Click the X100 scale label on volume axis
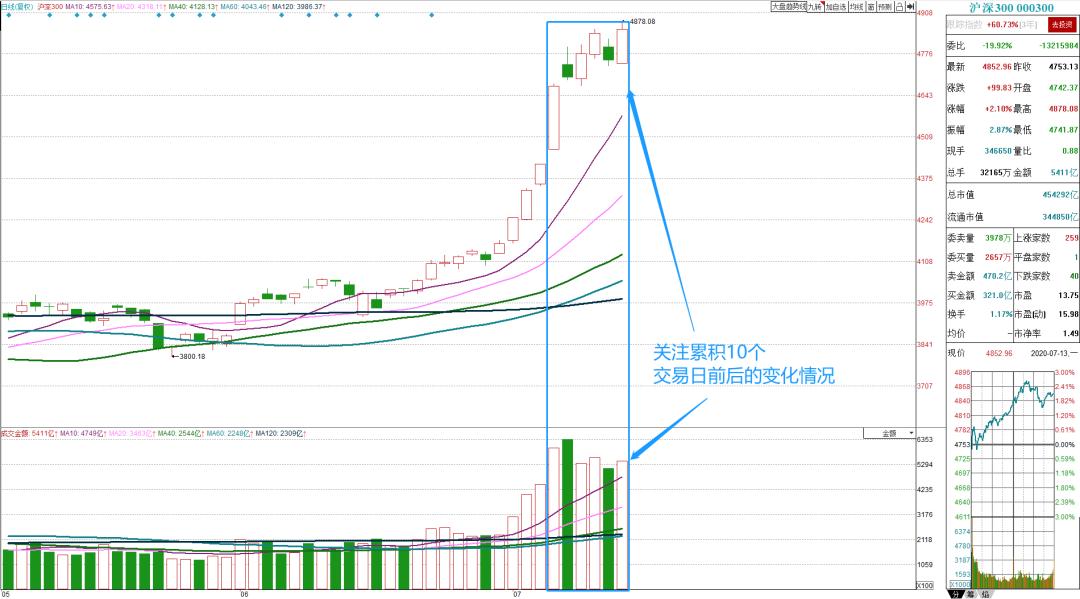 tap(925, 585)
